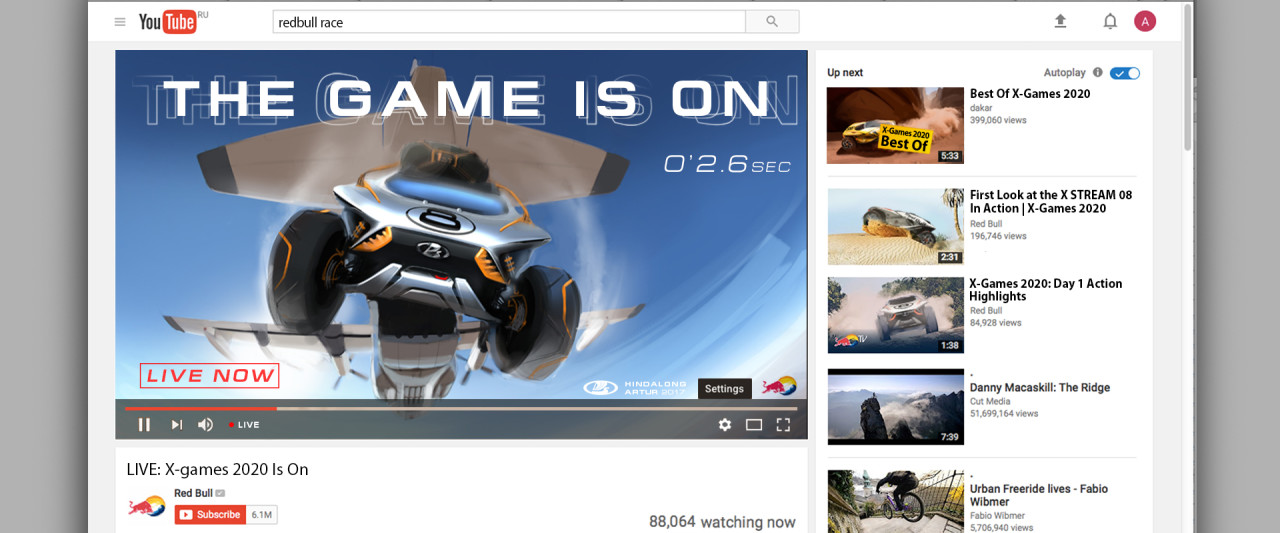
Task: Click the dakar channel name
Action: coord(982,107)
